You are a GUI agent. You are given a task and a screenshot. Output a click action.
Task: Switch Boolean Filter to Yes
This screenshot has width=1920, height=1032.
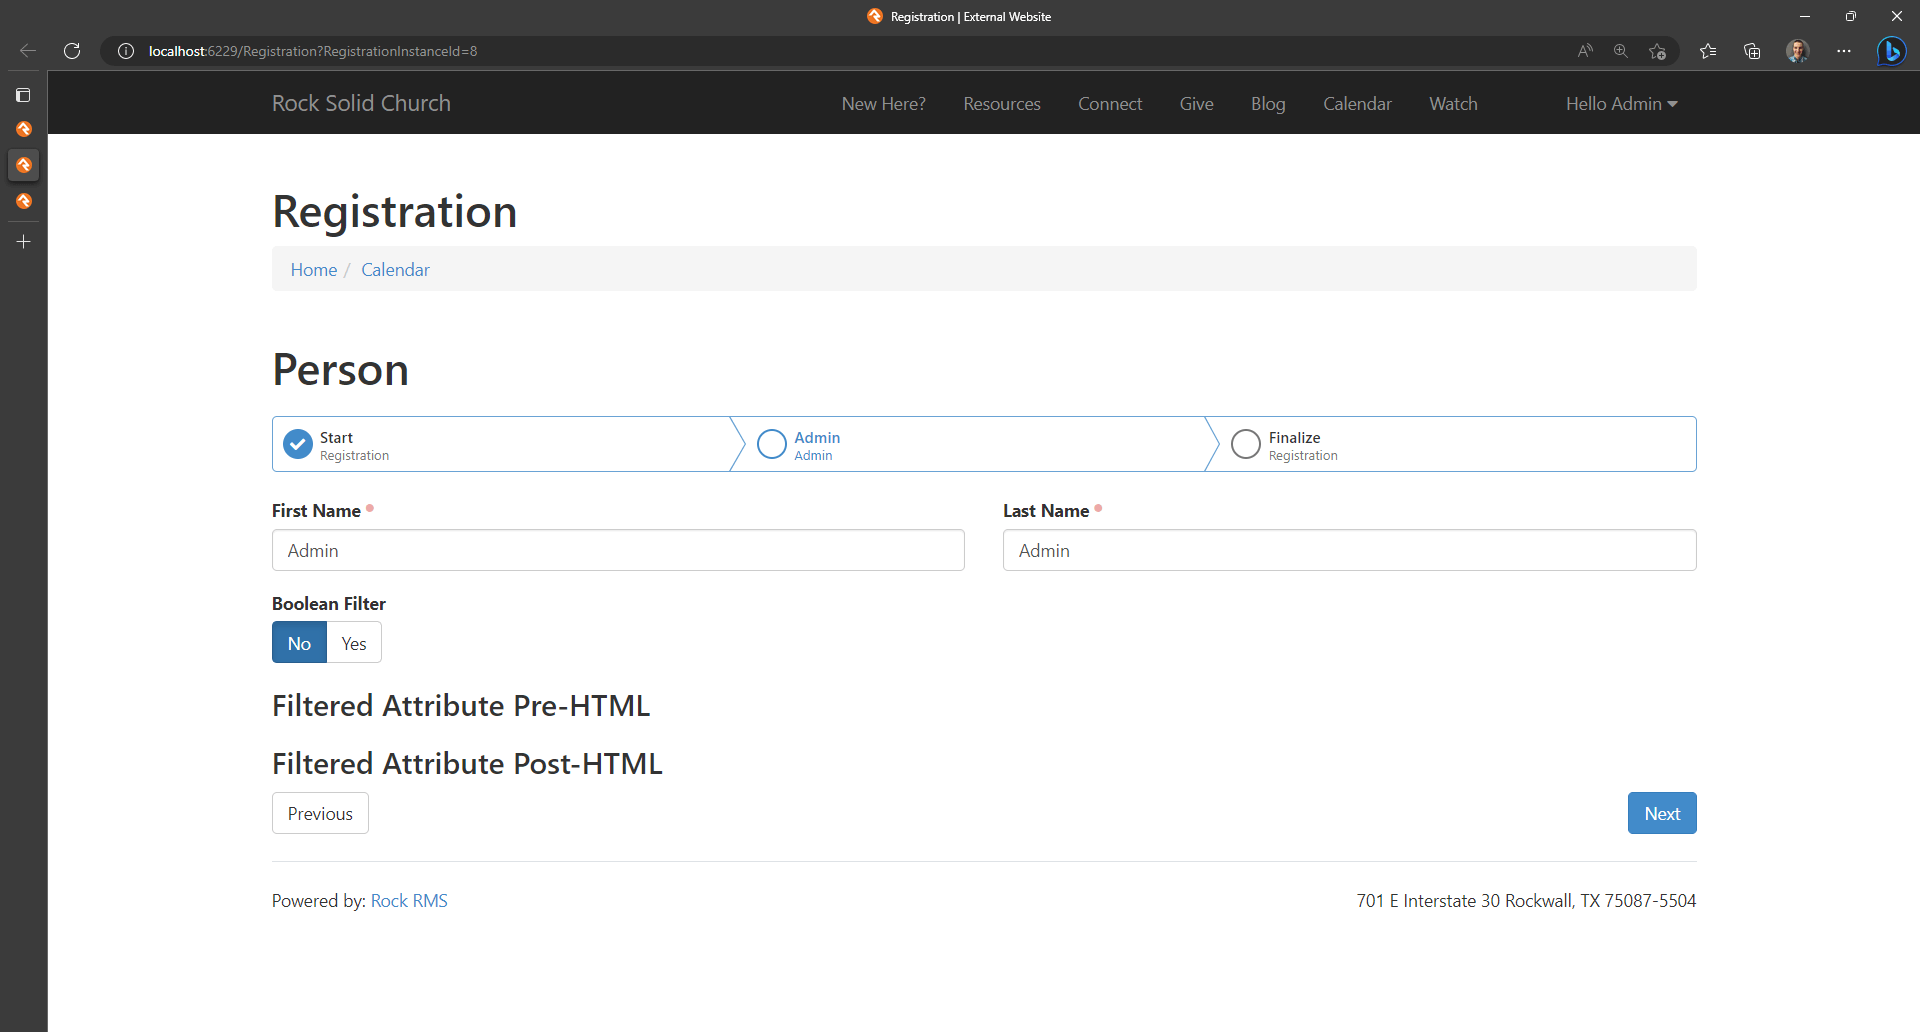[353, 642]
